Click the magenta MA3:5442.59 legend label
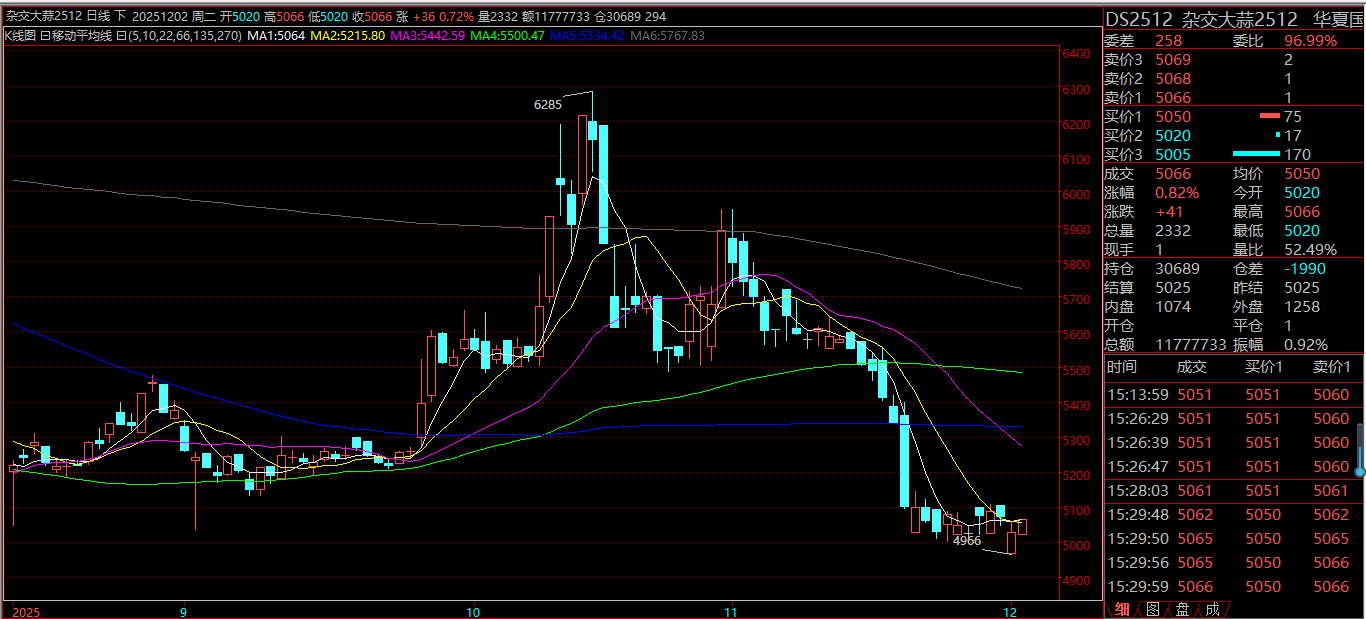Viewport: 1366px width, 619px height. point(427,35)
